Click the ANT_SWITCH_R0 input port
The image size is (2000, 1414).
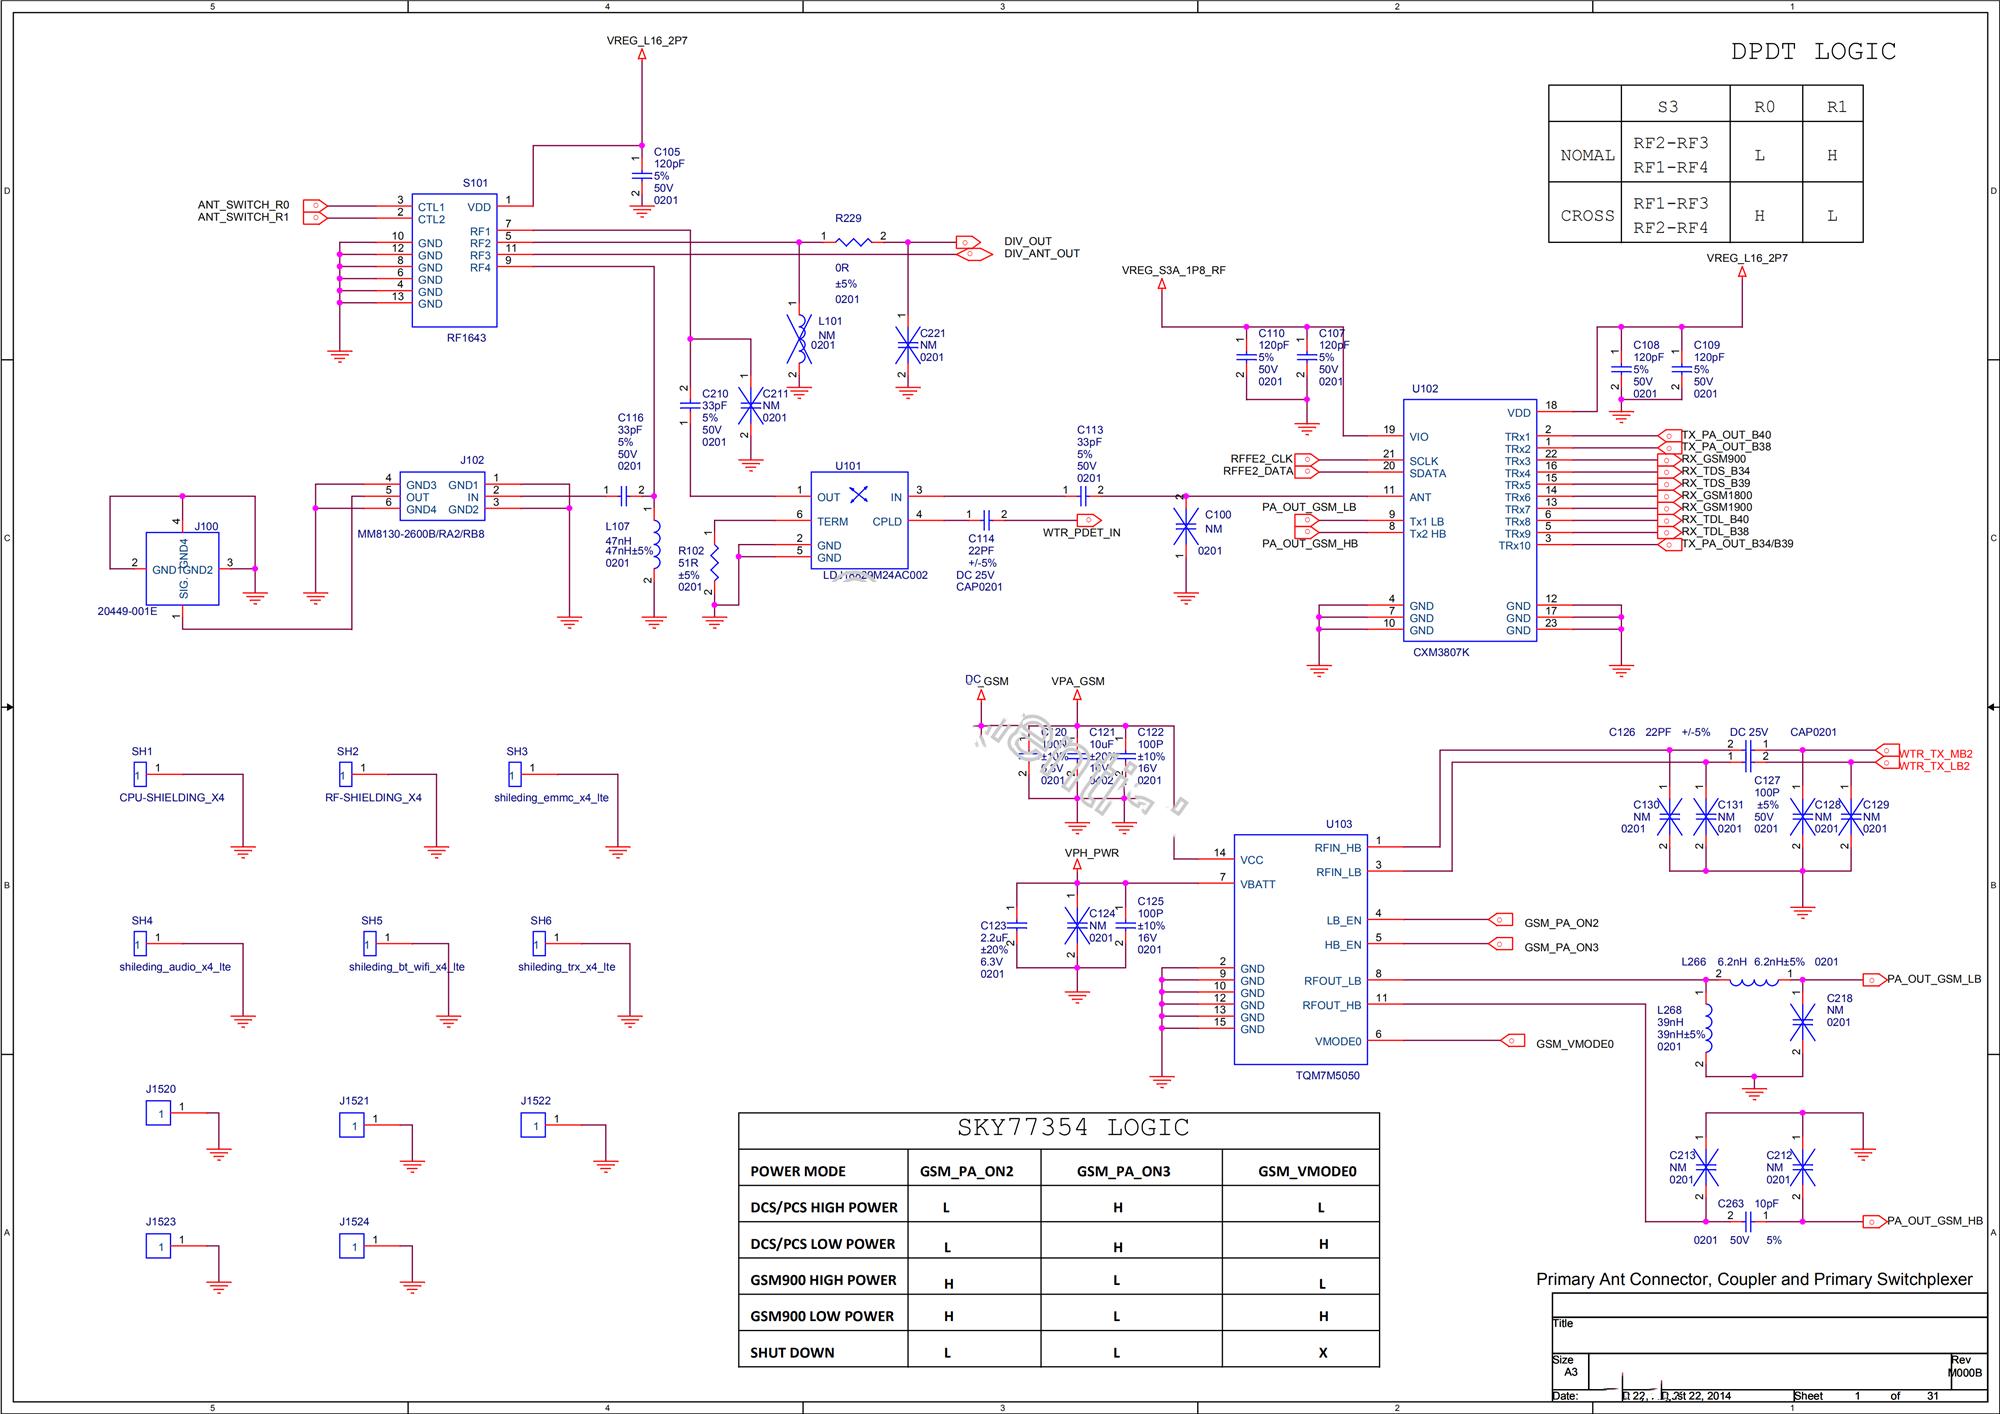[314, 205]
